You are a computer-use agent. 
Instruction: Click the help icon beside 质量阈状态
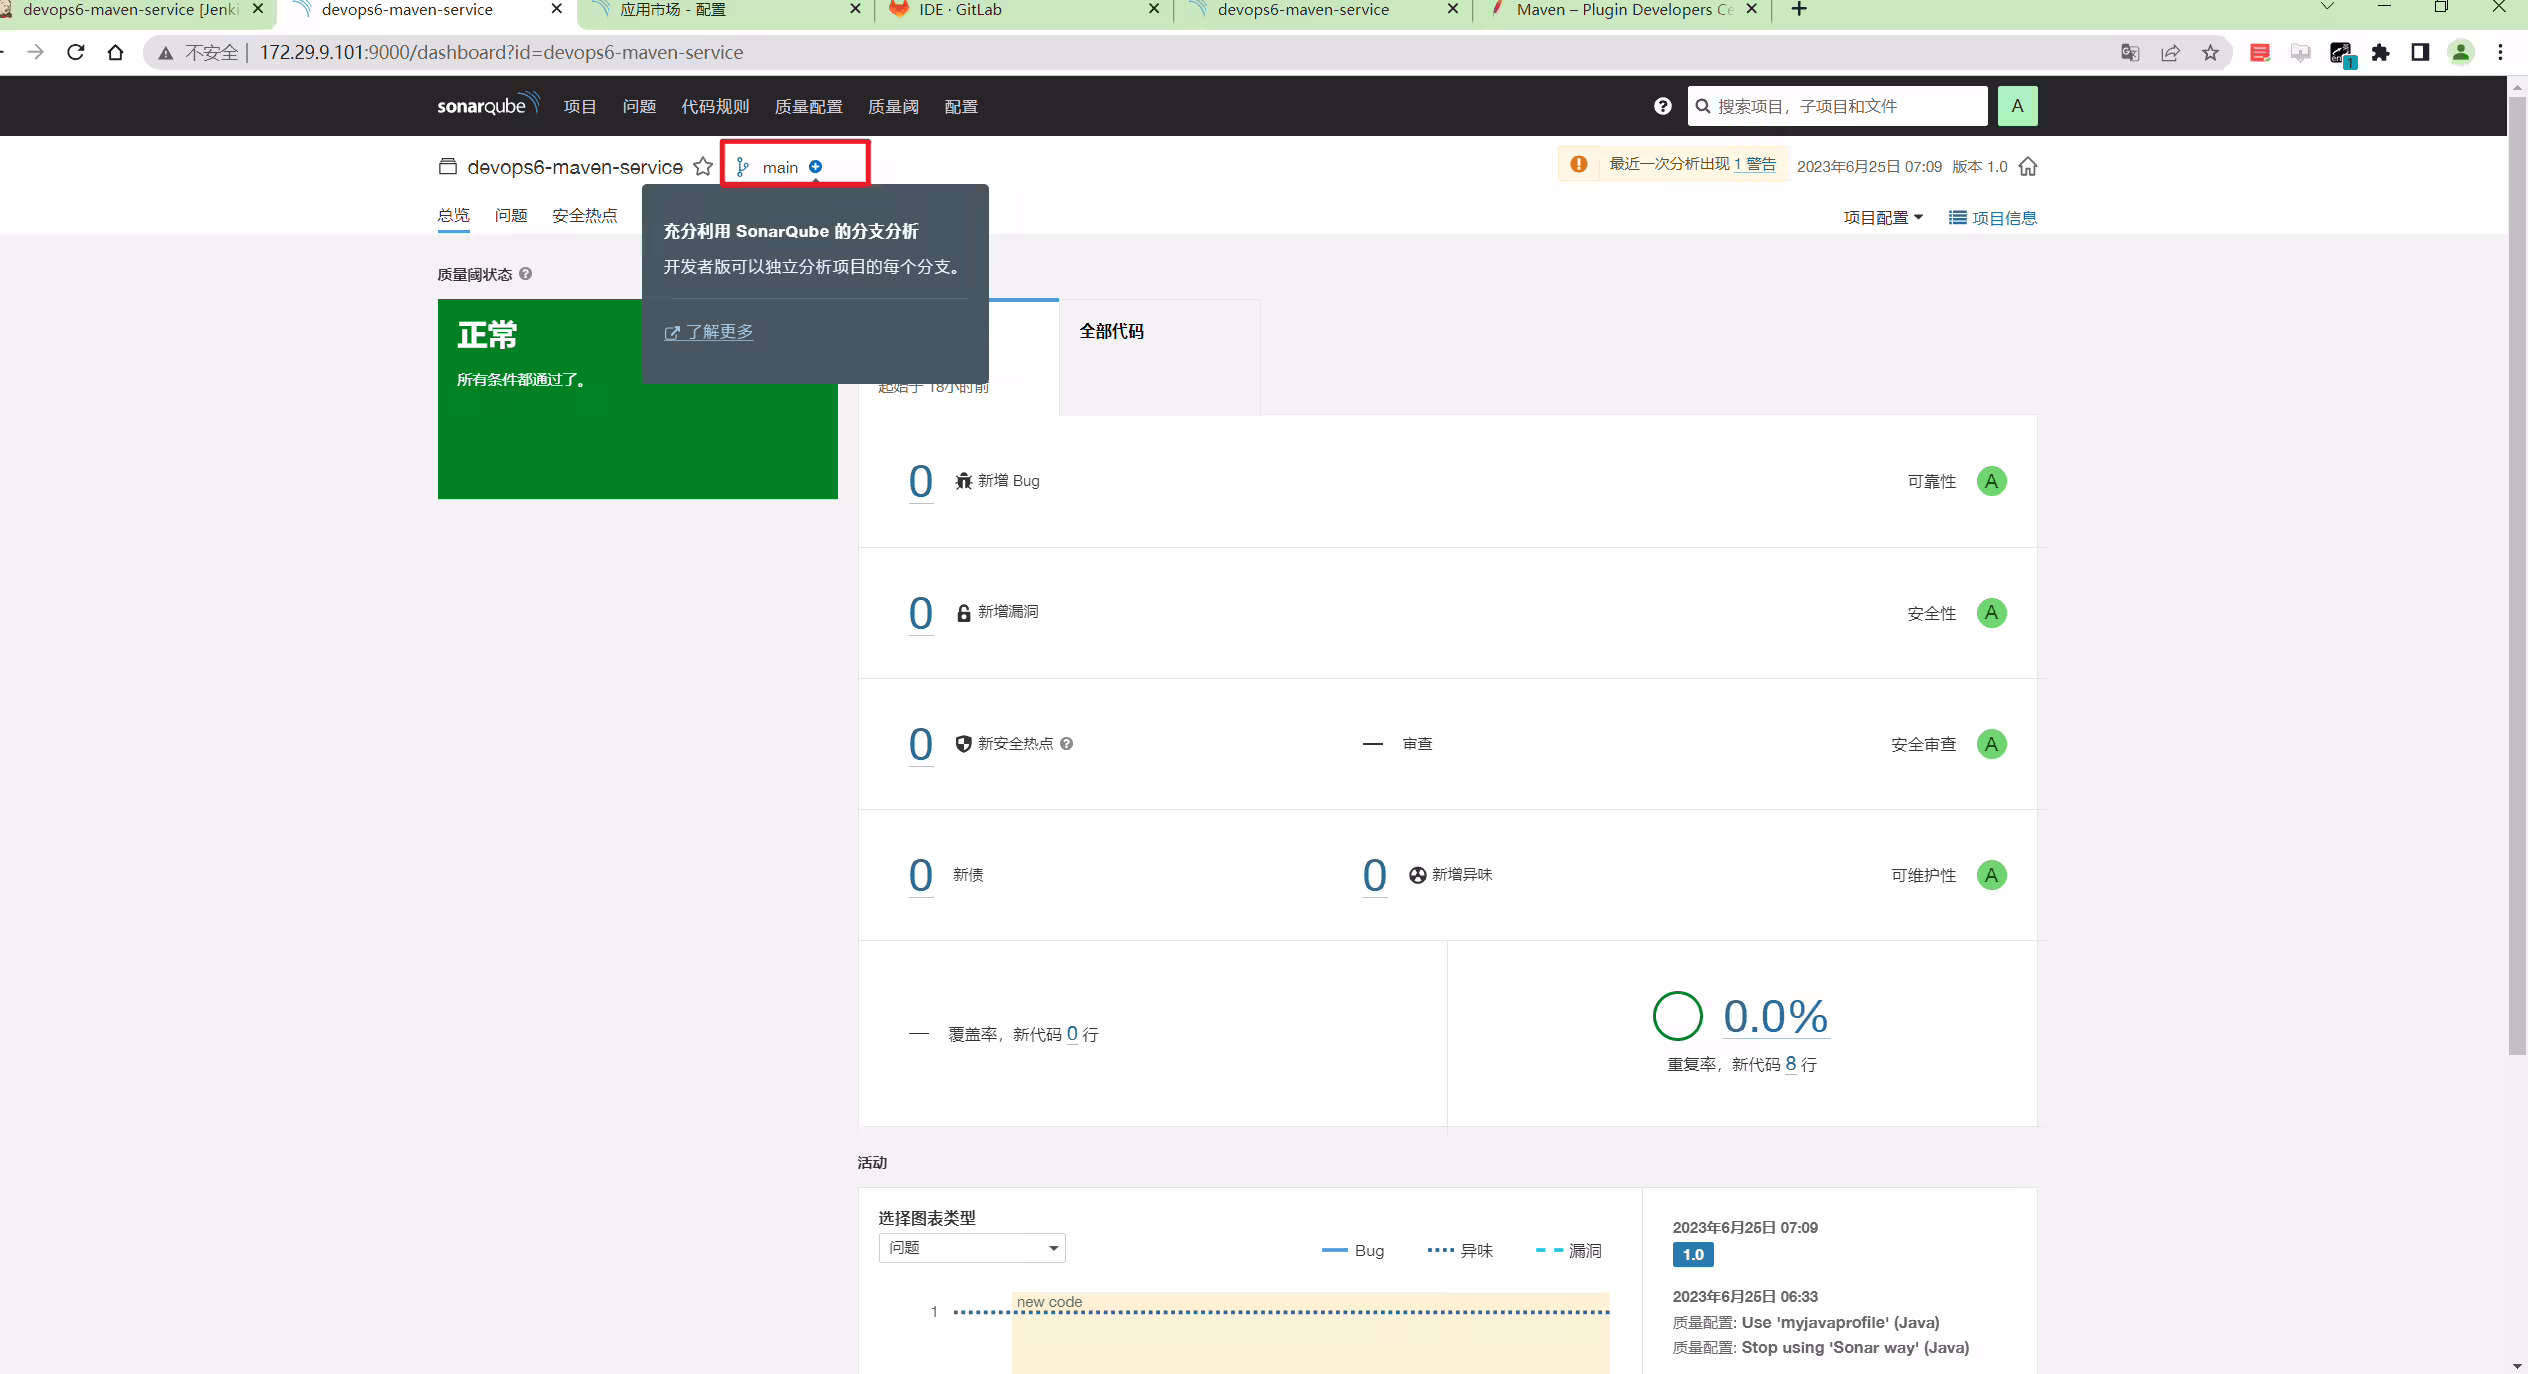(x=526, y=274)
